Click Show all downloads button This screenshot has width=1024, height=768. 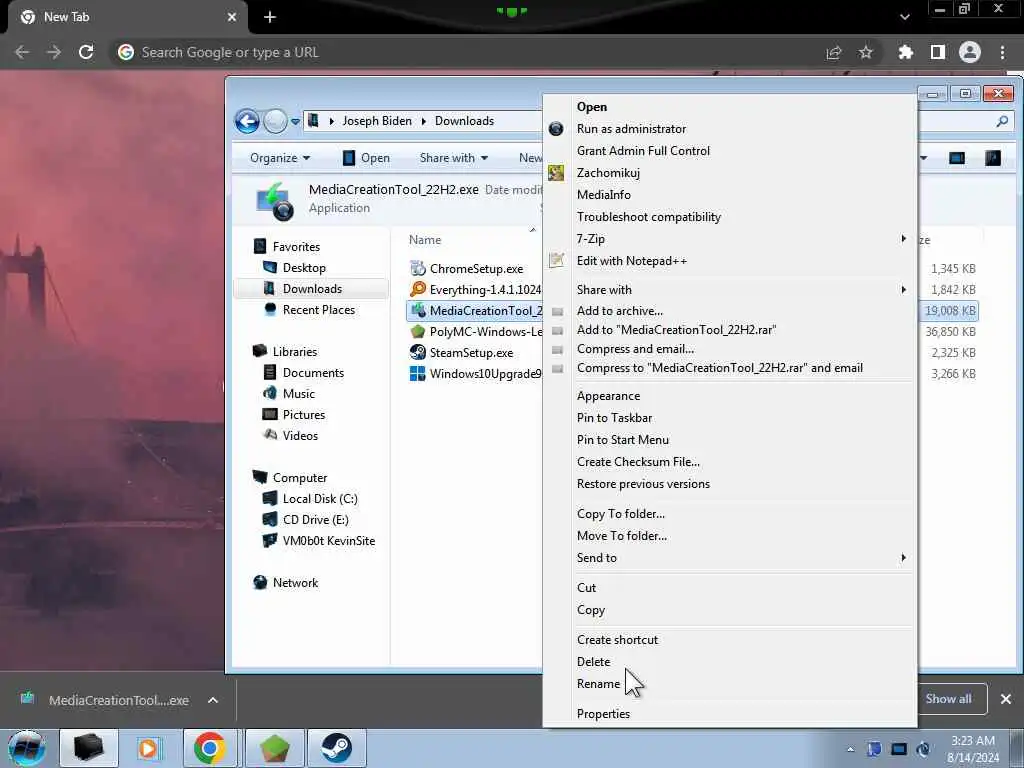coord(948,699)
